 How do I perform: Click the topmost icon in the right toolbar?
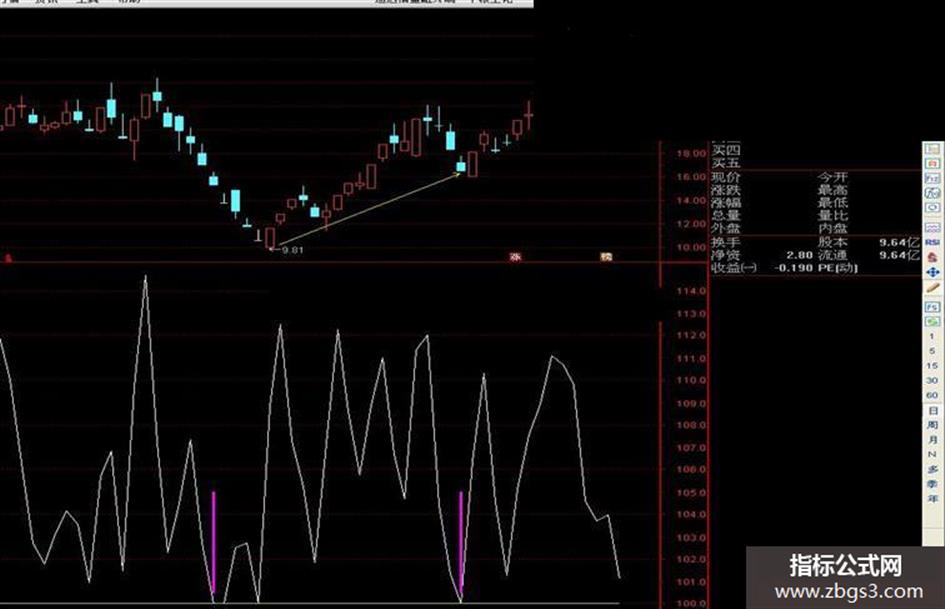click(932, 149)
